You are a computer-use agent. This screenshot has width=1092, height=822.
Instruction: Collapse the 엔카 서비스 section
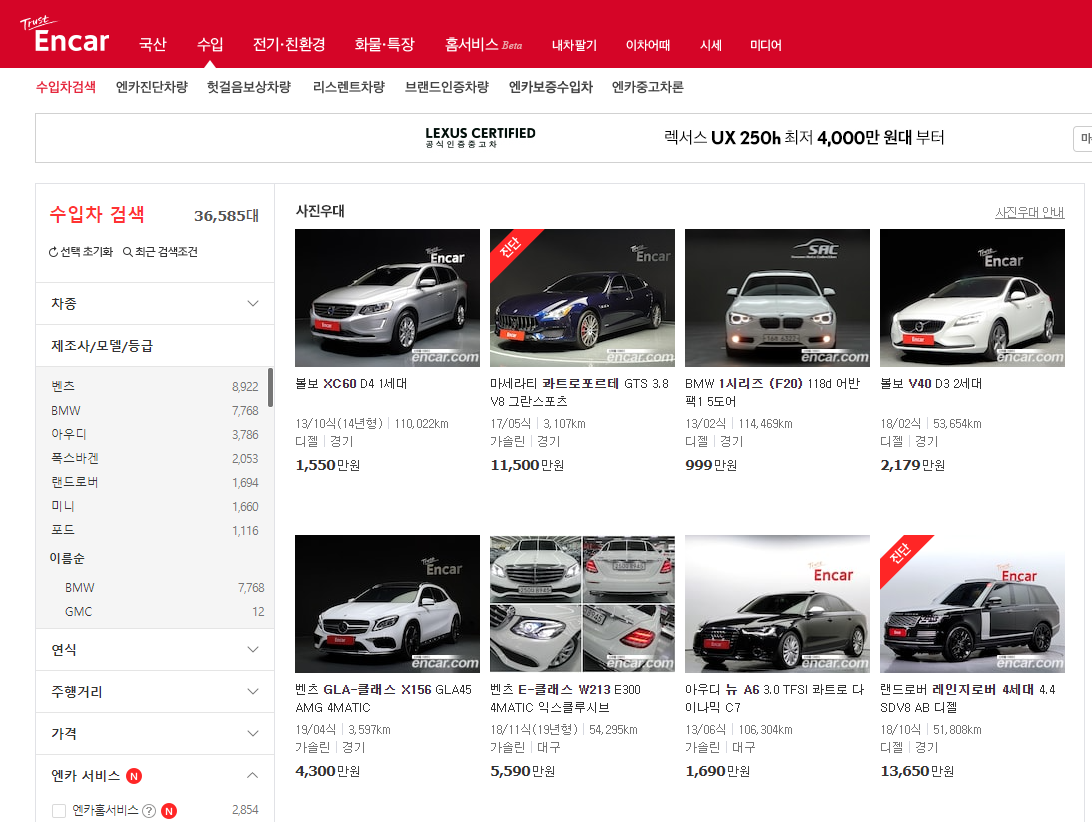[x=252, y=775]
